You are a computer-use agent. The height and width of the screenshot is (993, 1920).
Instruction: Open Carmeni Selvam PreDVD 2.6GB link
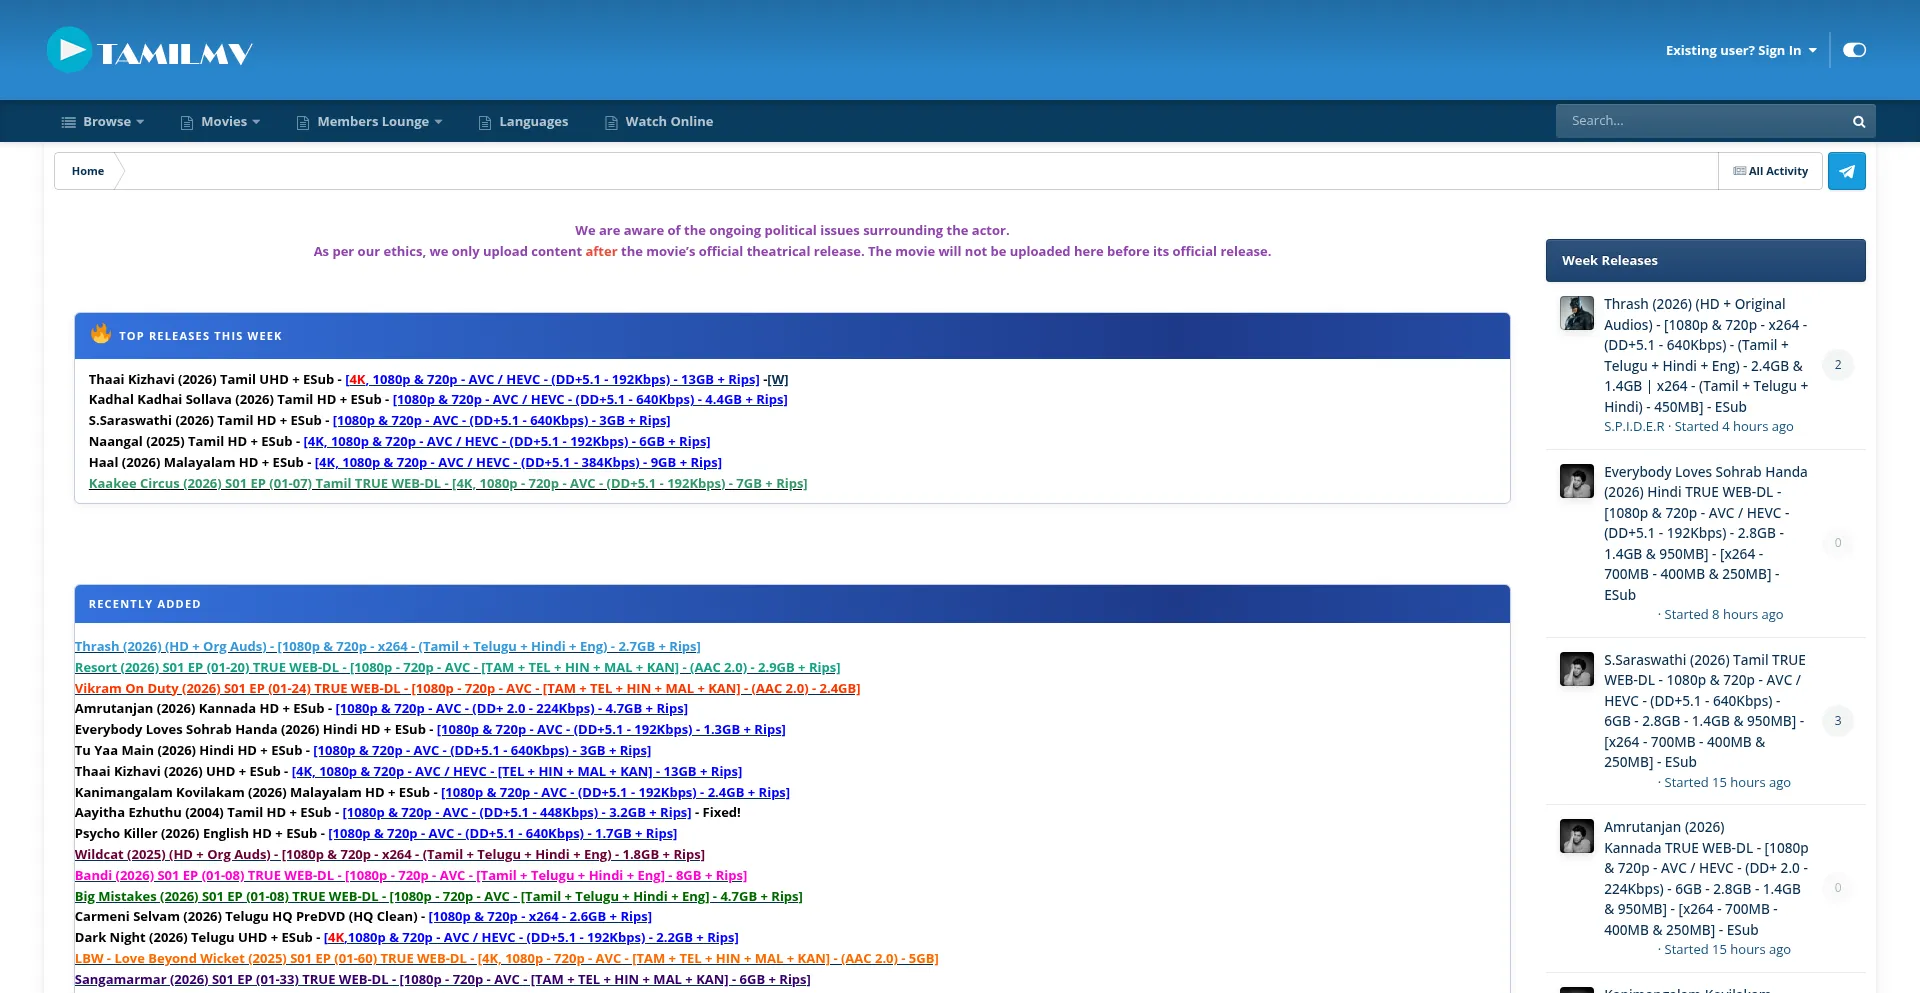tap(540, 917)
